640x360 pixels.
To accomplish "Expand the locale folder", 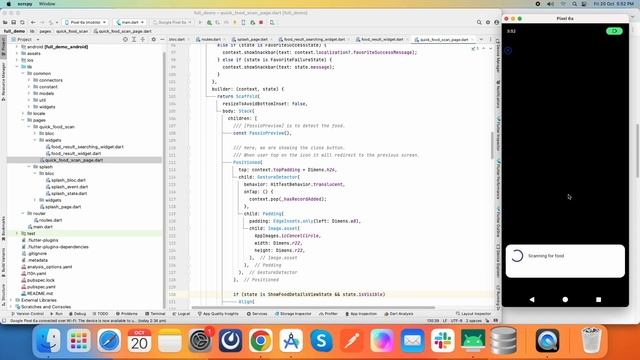I will [x=23, y=113].
